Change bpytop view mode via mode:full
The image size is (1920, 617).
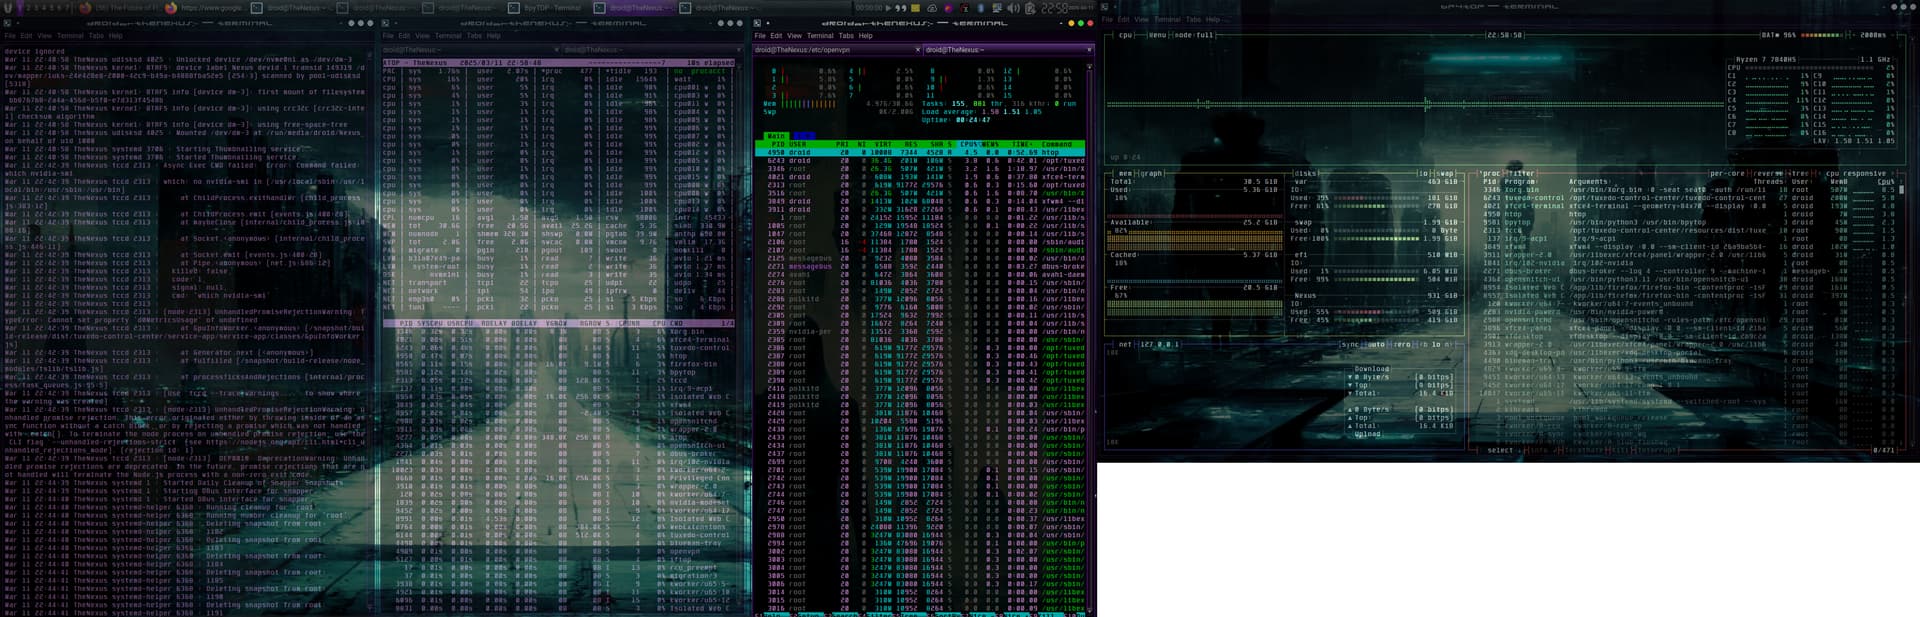click(1192, 35)
